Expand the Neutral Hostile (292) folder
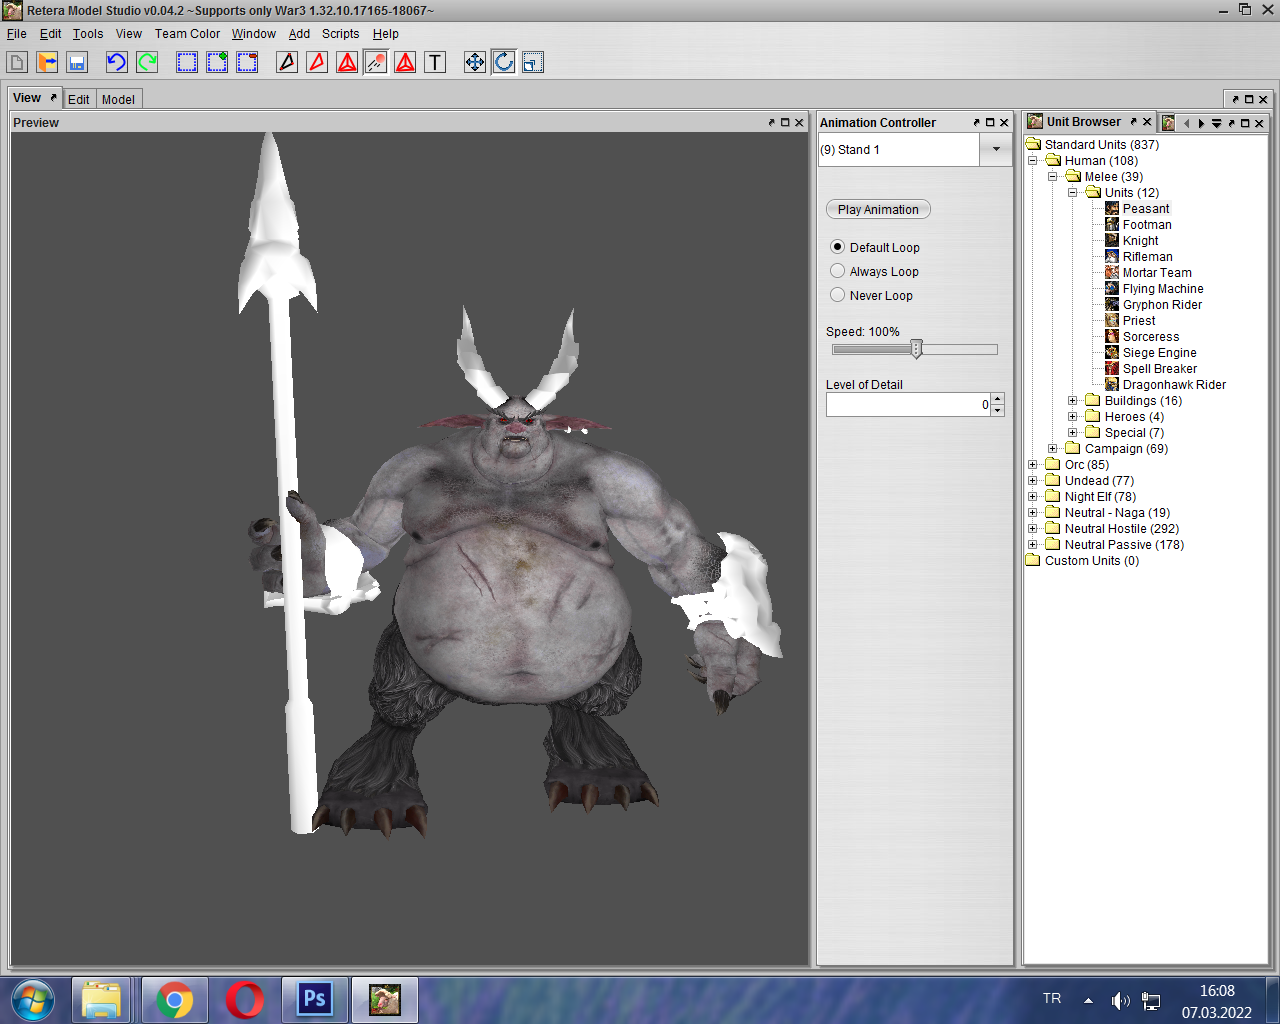The height and width of the screenshot is (1024, 1280). [1033, 528]
